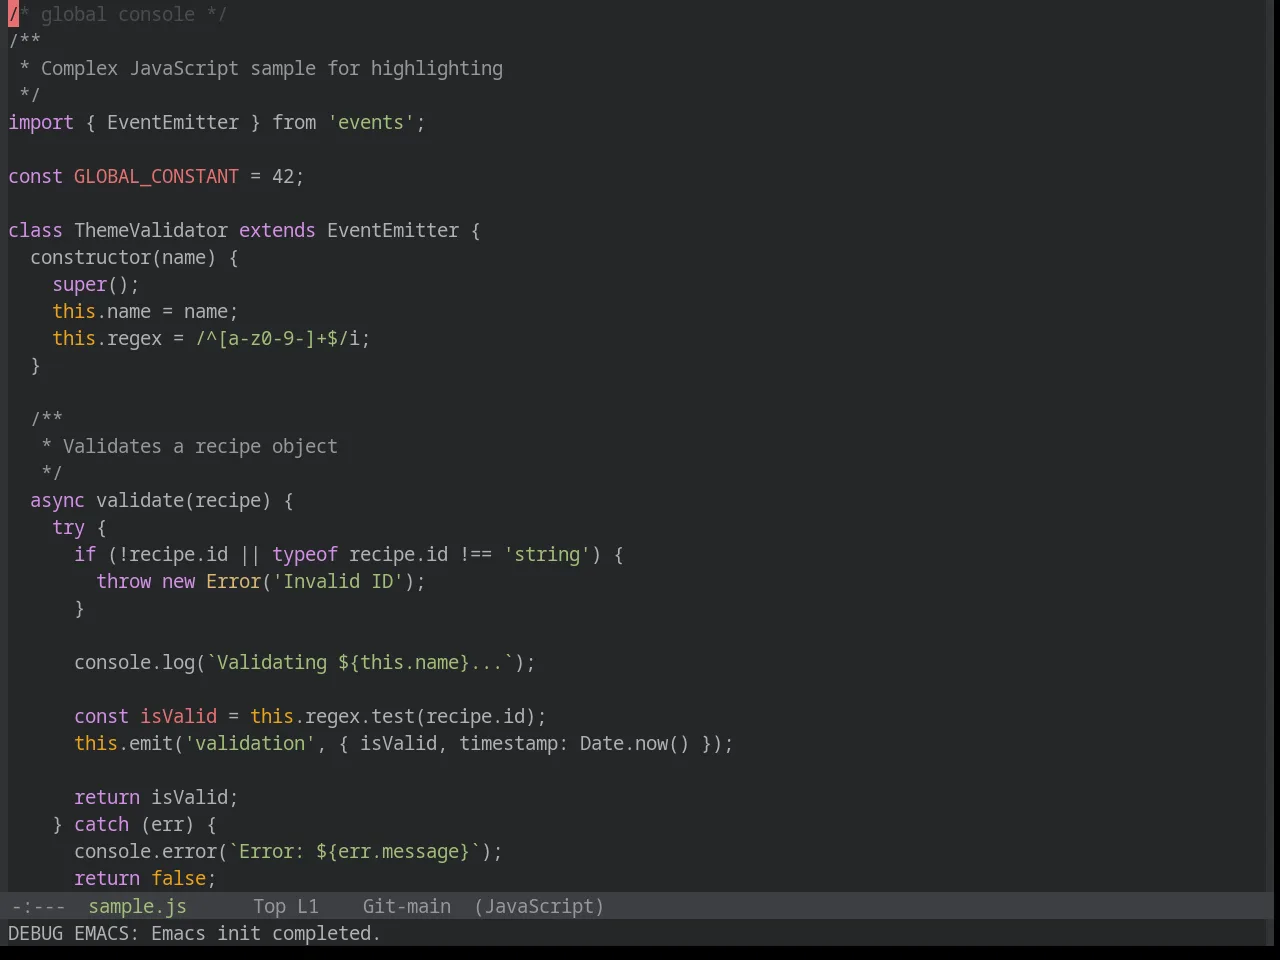Viewport: 1280px width, 960px height.
Task: Click the GLOBAL_CONSTANT identifier
Action: [x=156, y=176]
